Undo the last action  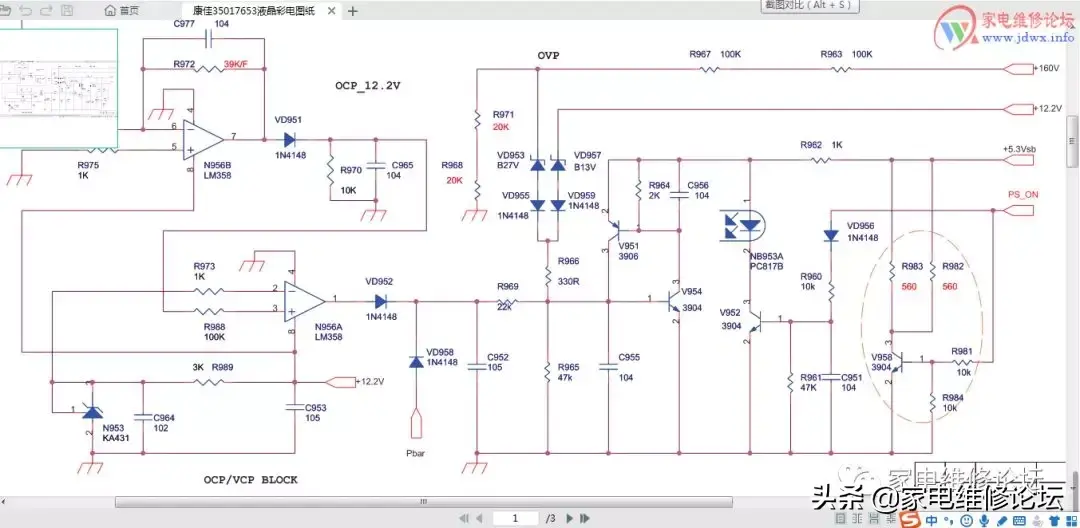coord(26,10)
